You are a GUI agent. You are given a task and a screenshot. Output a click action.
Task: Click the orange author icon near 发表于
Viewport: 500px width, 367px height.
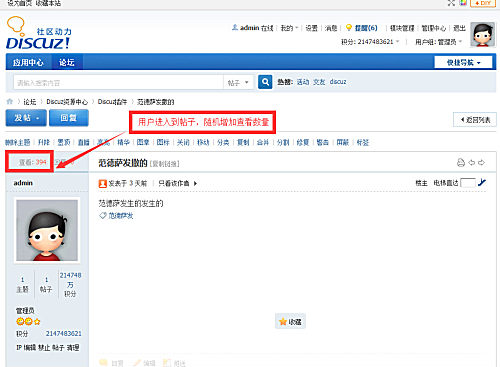click(103, 183)
